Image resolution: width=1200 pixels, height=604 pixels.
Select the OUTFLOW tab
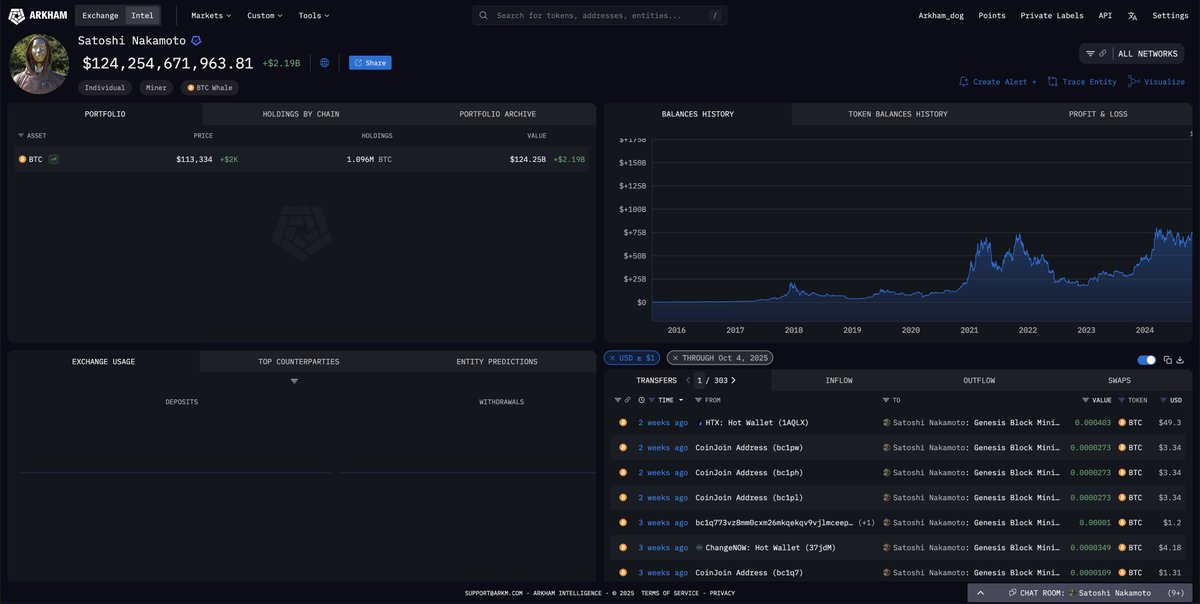[x=979, y=381]
